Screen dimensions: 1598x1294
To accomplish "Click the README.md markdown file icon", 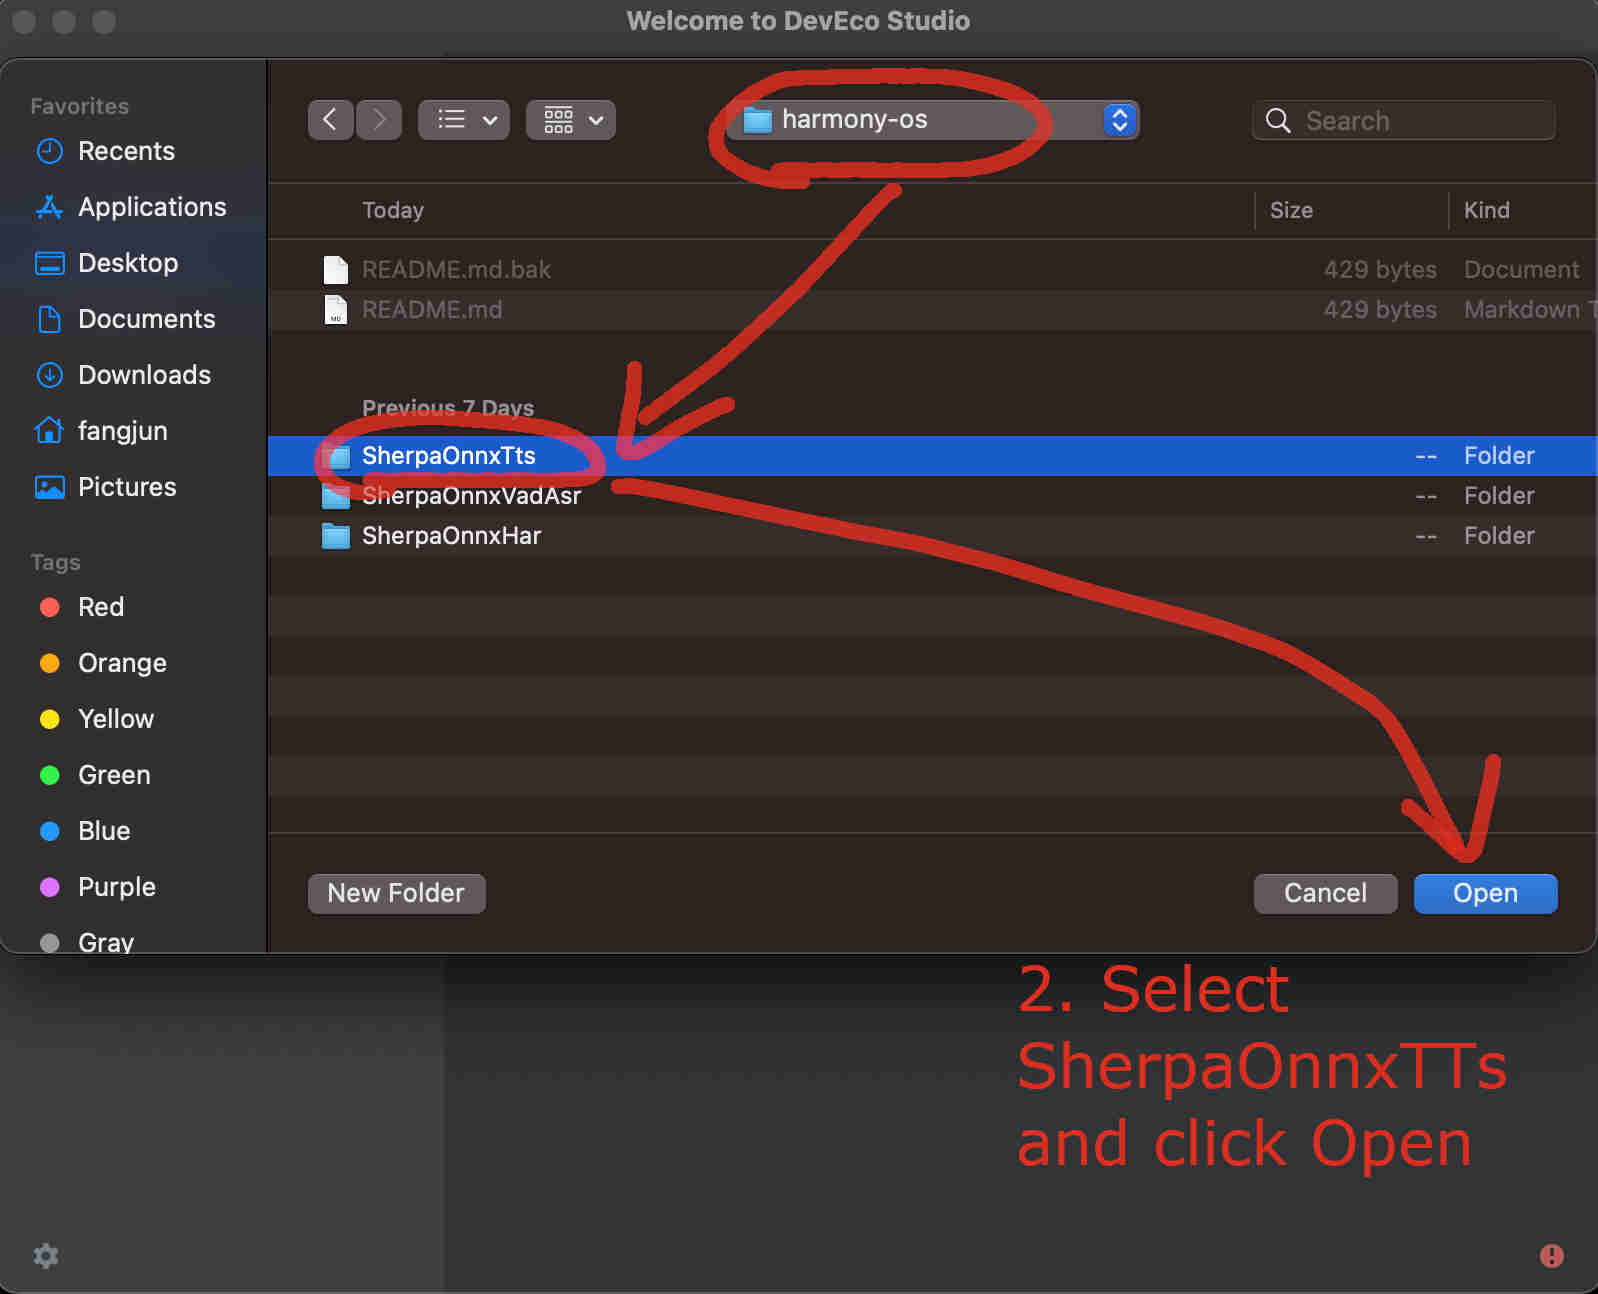I will 336,310.
